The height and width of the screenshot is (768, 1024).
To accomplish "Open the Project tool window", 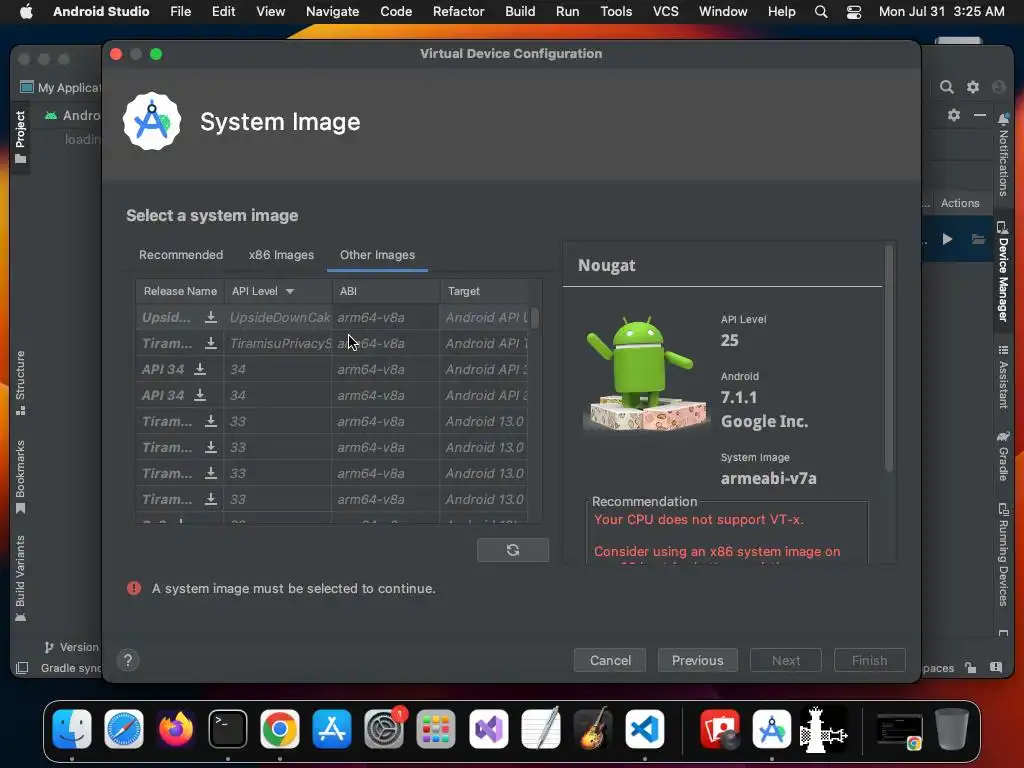I will 20,137.
